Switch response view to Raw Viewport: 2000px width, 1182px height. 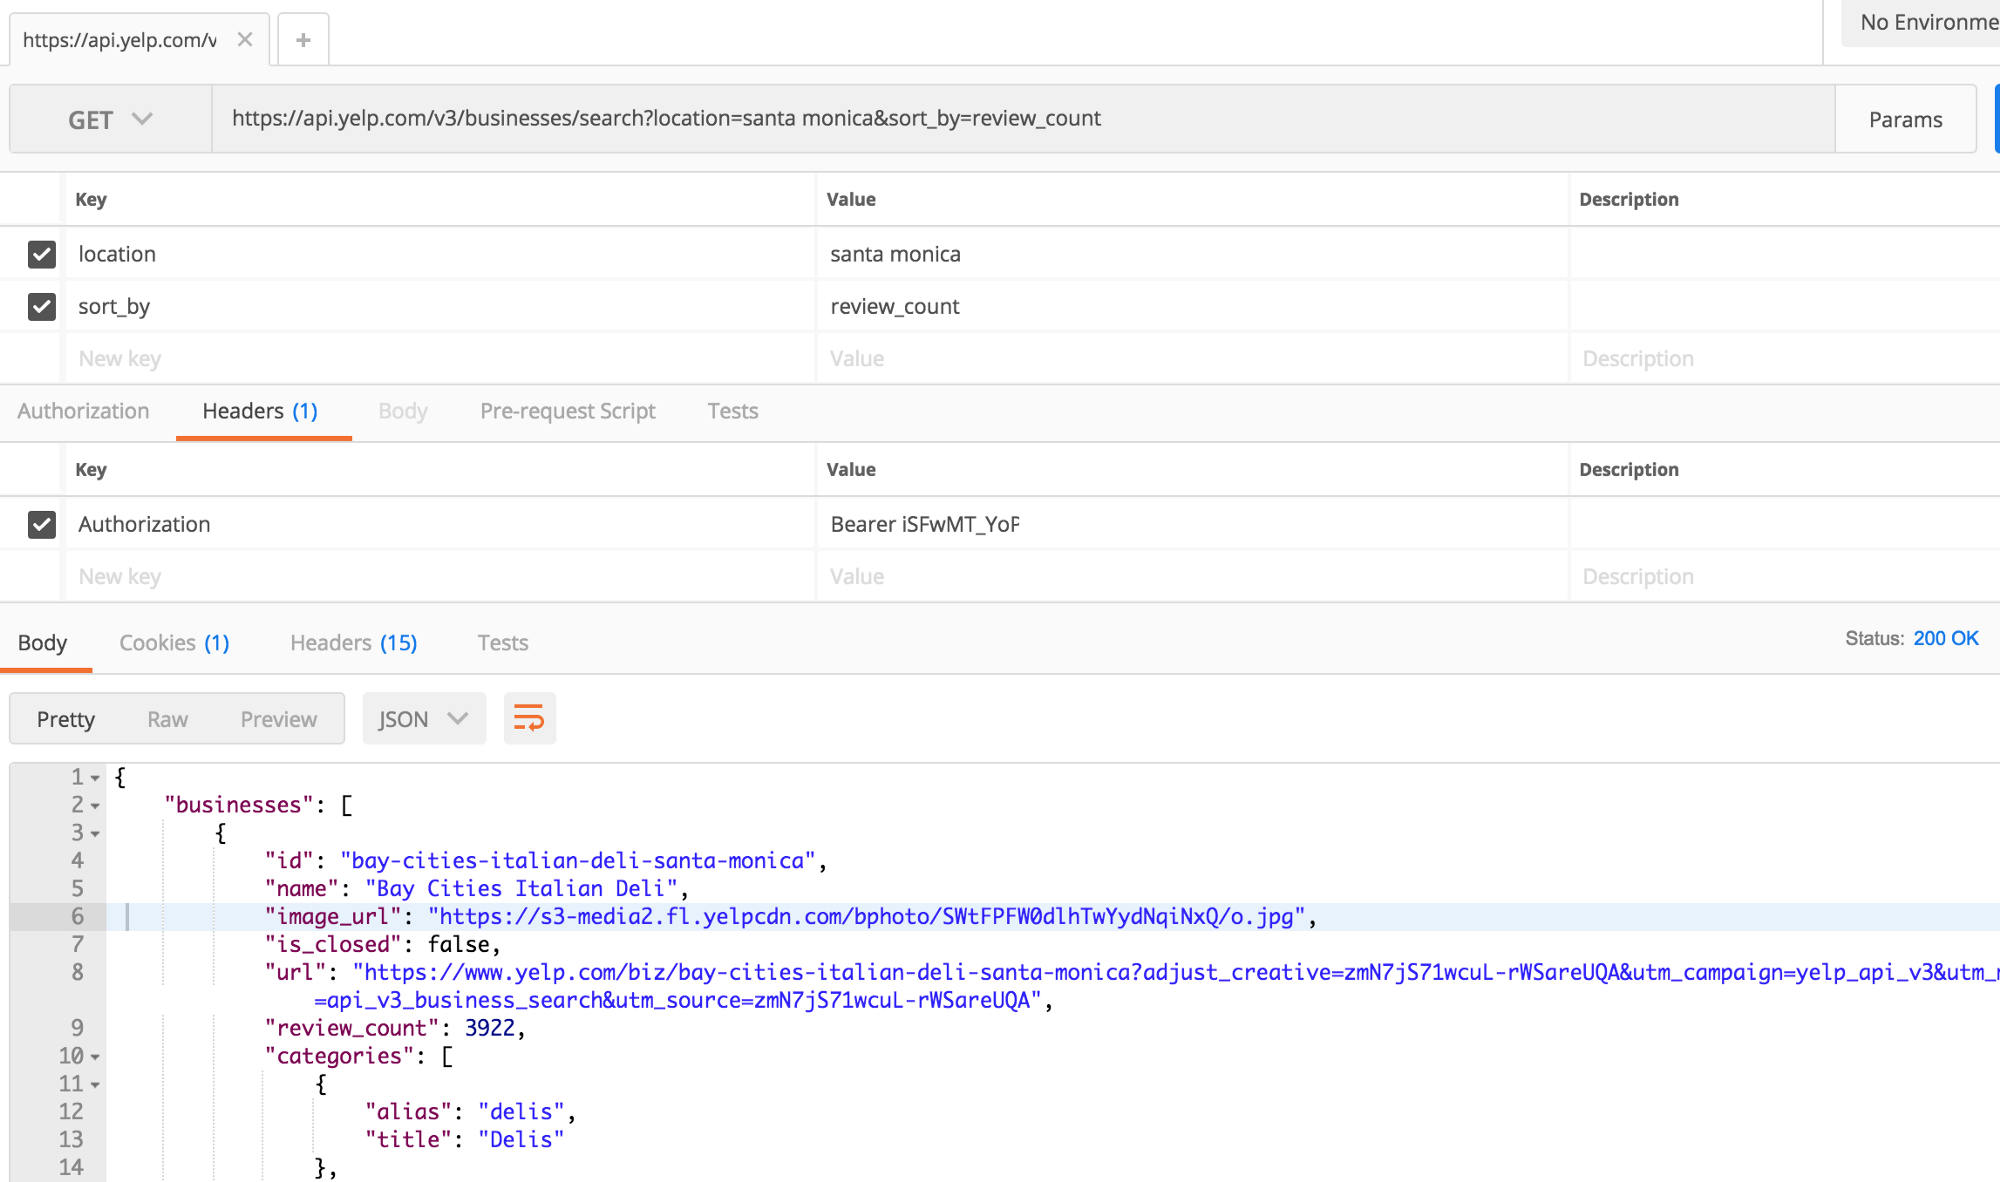(x=167, y=719)
